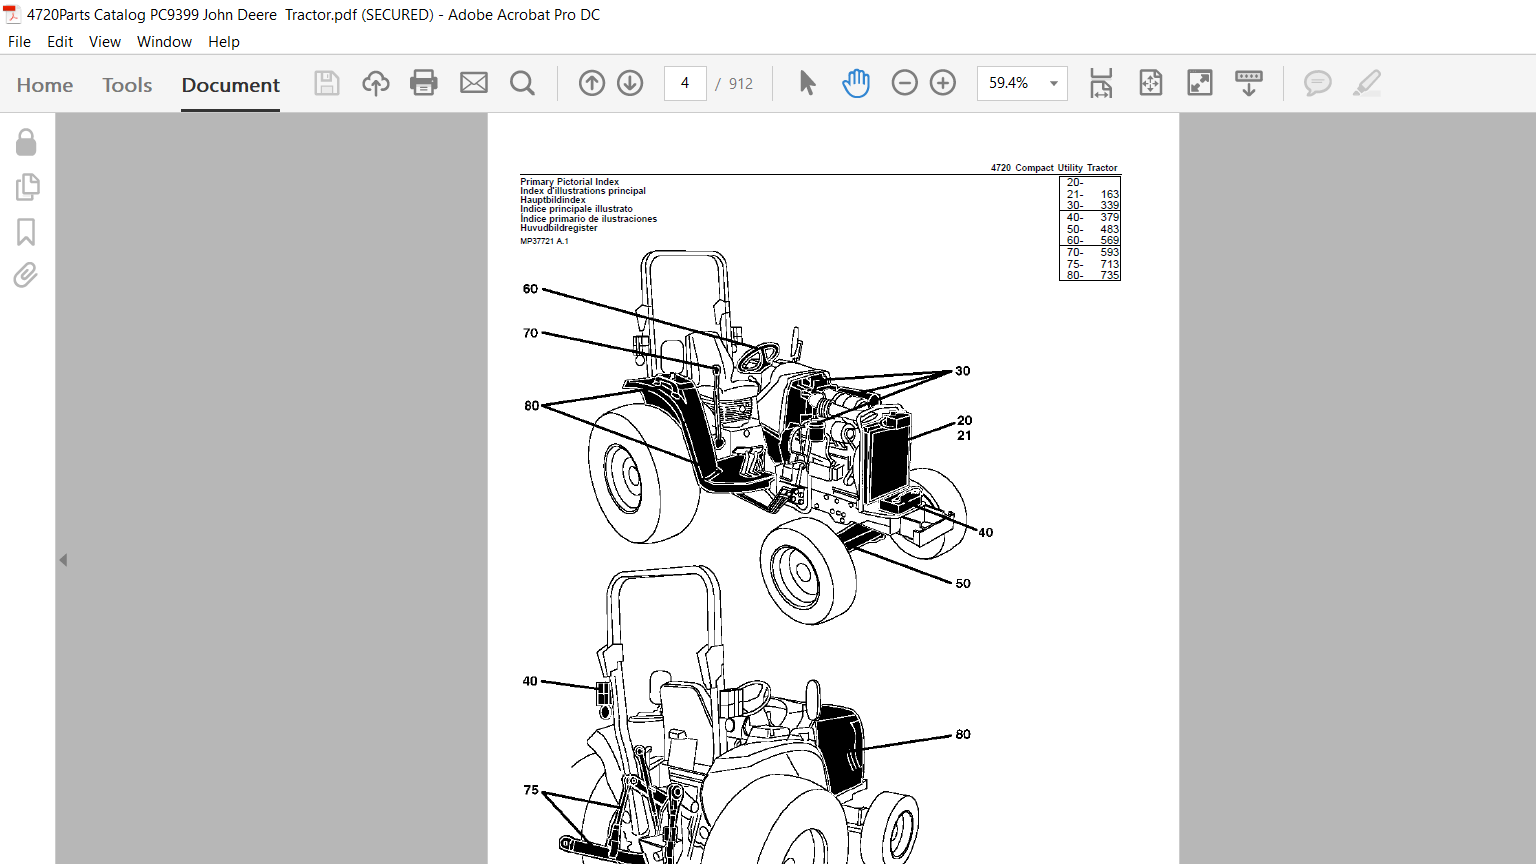The height and width of the screenshot is (864, 1536).
Task: Switch to the Tools tab
Action: coord(127,85)
